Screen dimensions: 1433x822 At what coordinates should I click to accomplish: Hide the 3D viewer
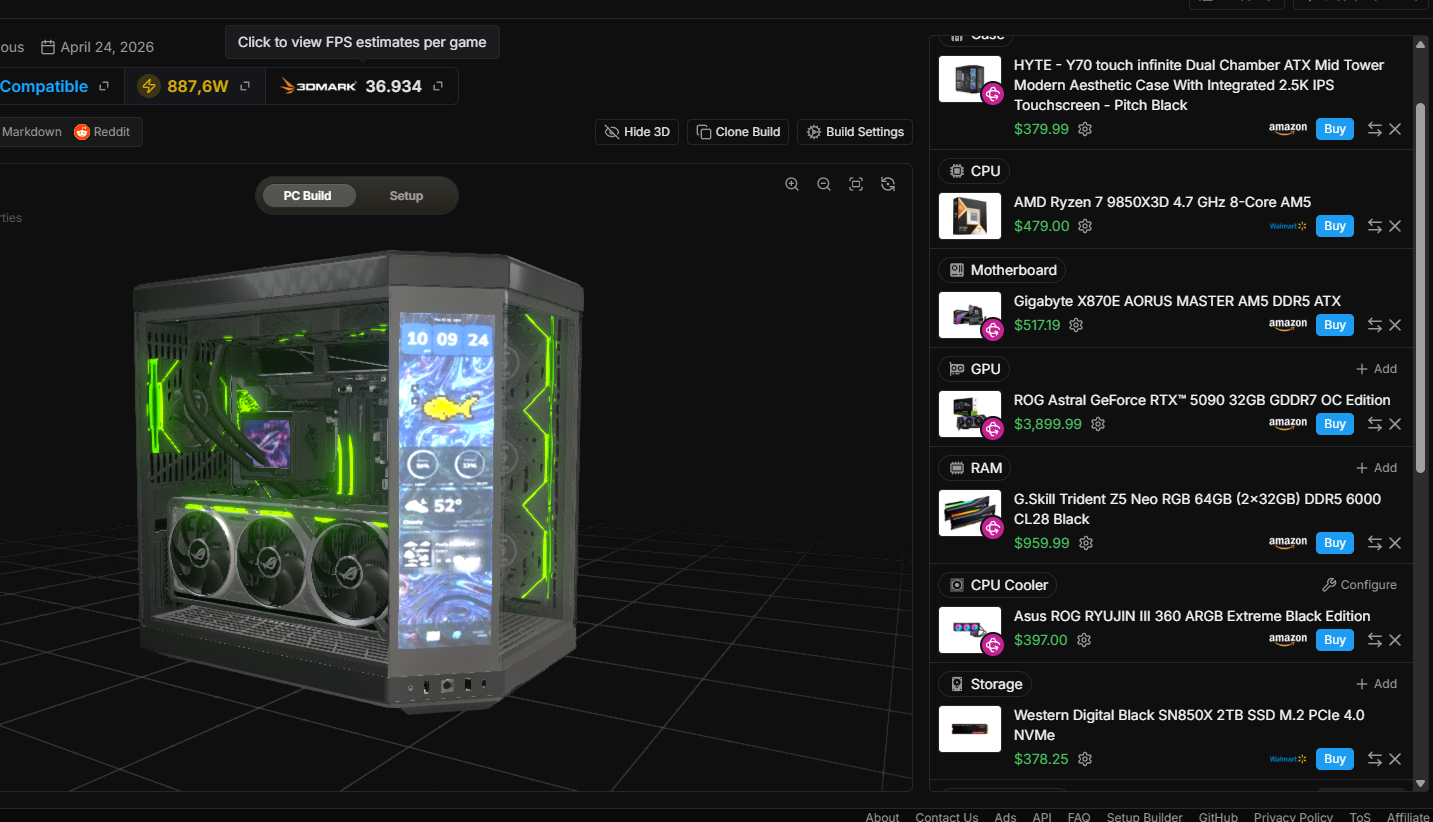[x=637, y=132]
